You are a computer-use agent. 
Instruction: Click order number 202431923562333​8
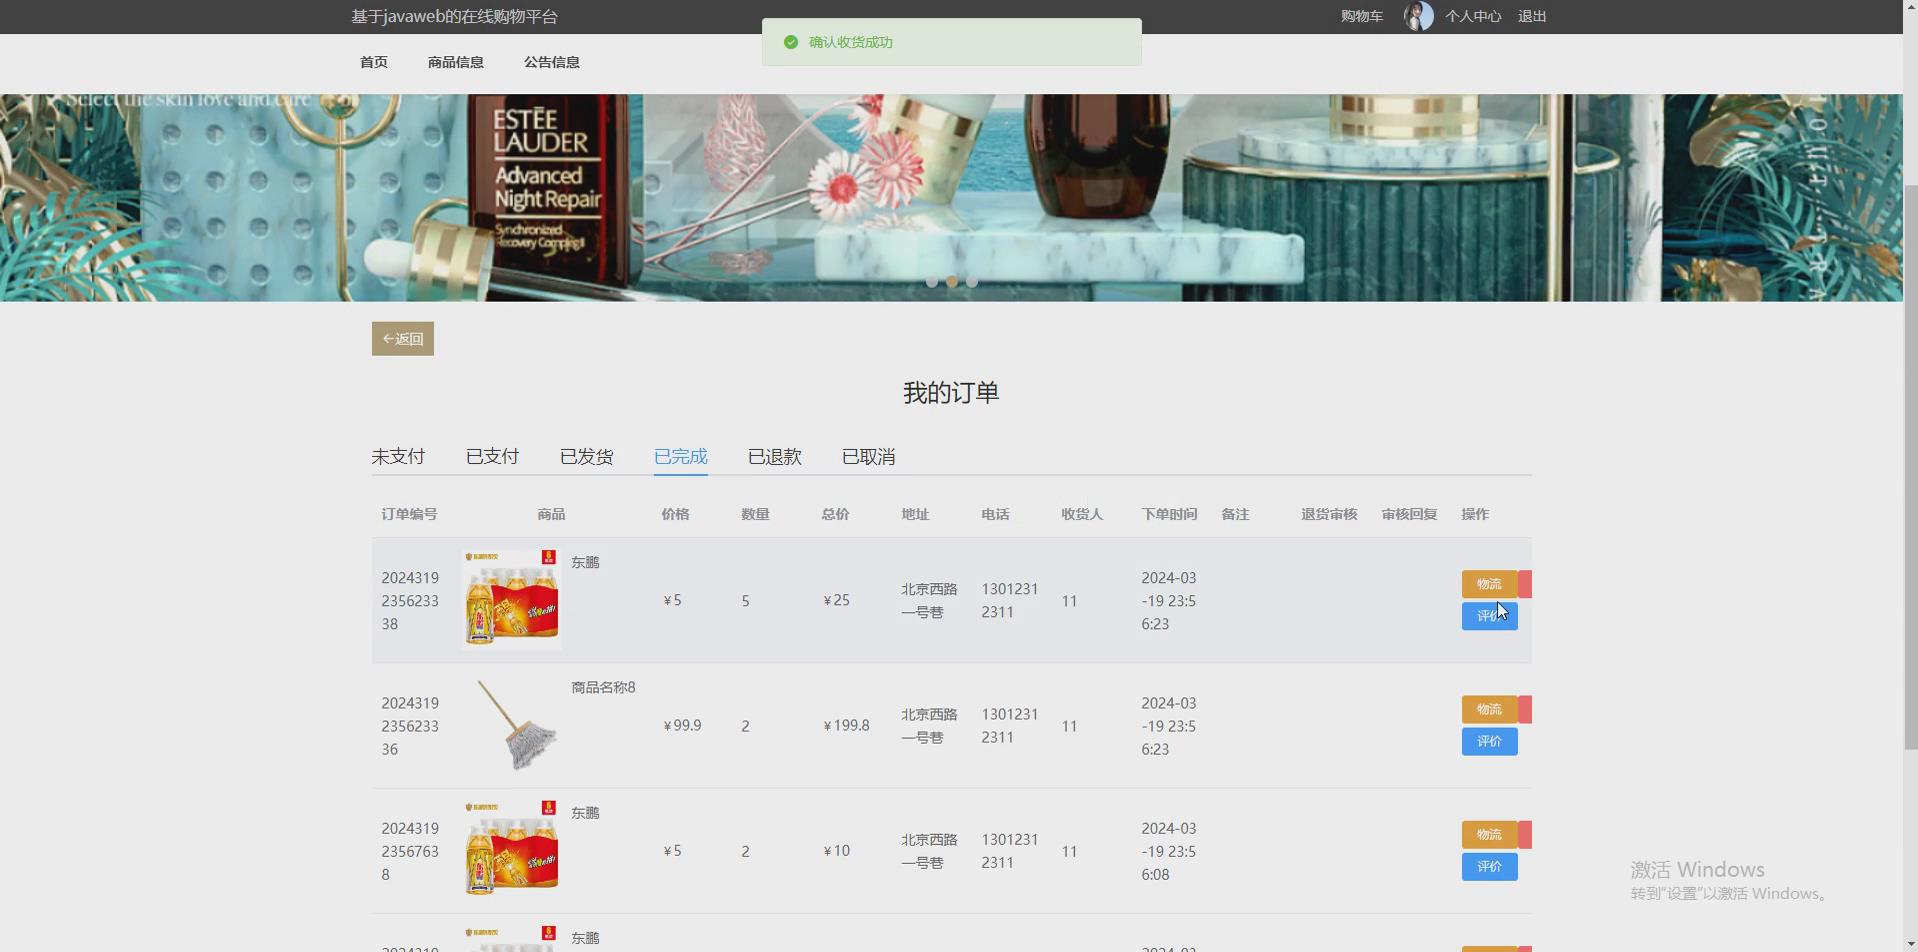tap(410, 601)
